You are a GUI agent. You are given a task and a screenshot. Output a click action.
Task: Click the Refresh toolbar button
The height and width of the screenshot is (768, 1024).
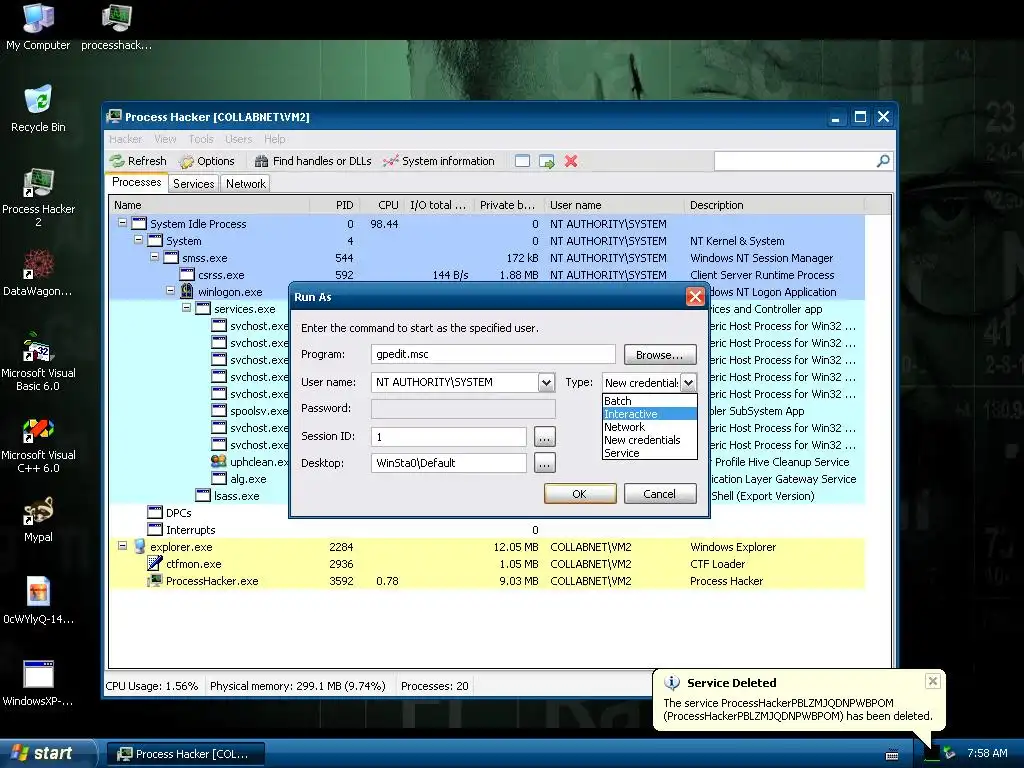(138, 161)
